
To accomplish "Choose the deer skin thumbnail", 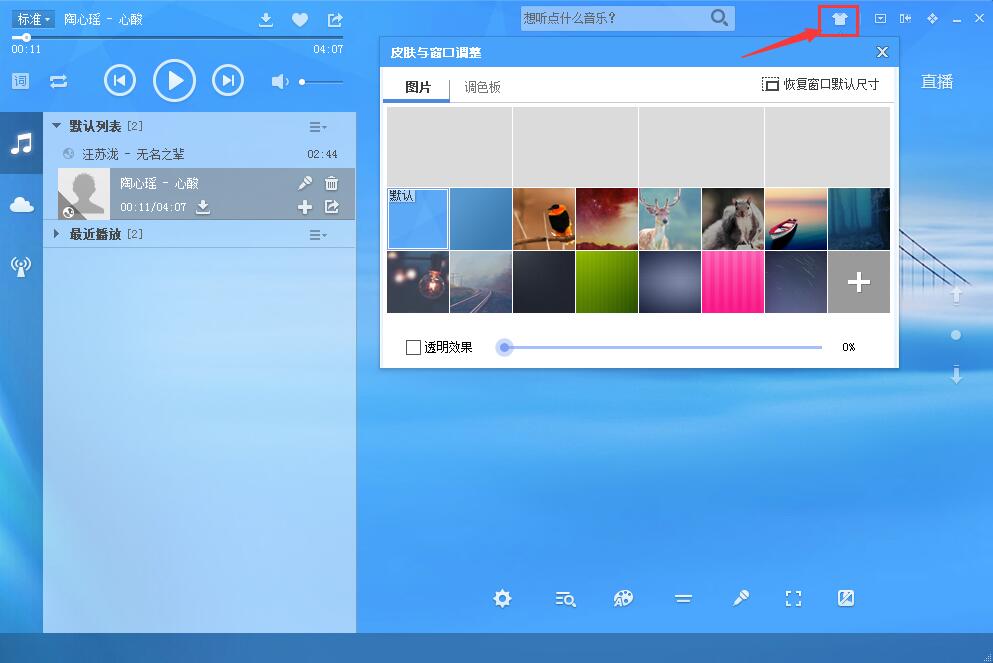I will (x=669, y=219).
